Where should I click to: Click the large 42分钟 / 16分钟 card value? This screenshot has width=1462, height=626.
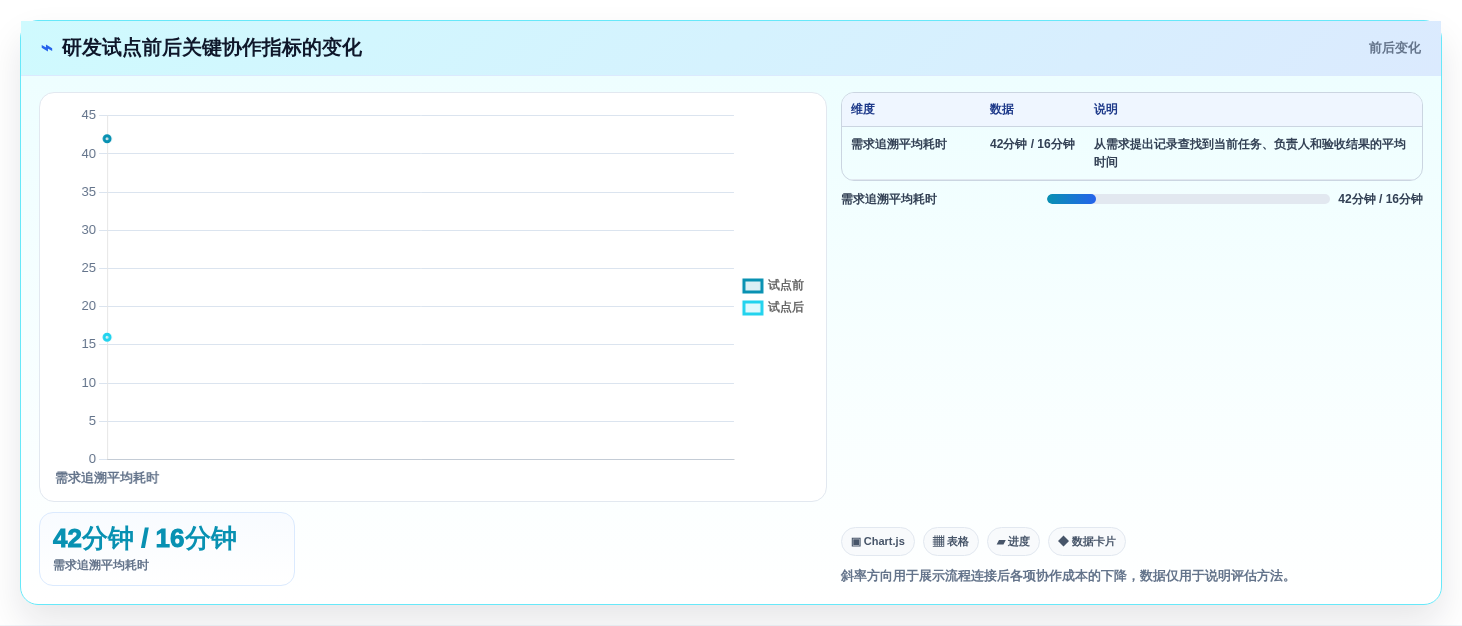pyautogui.click(x=144, y=538)
